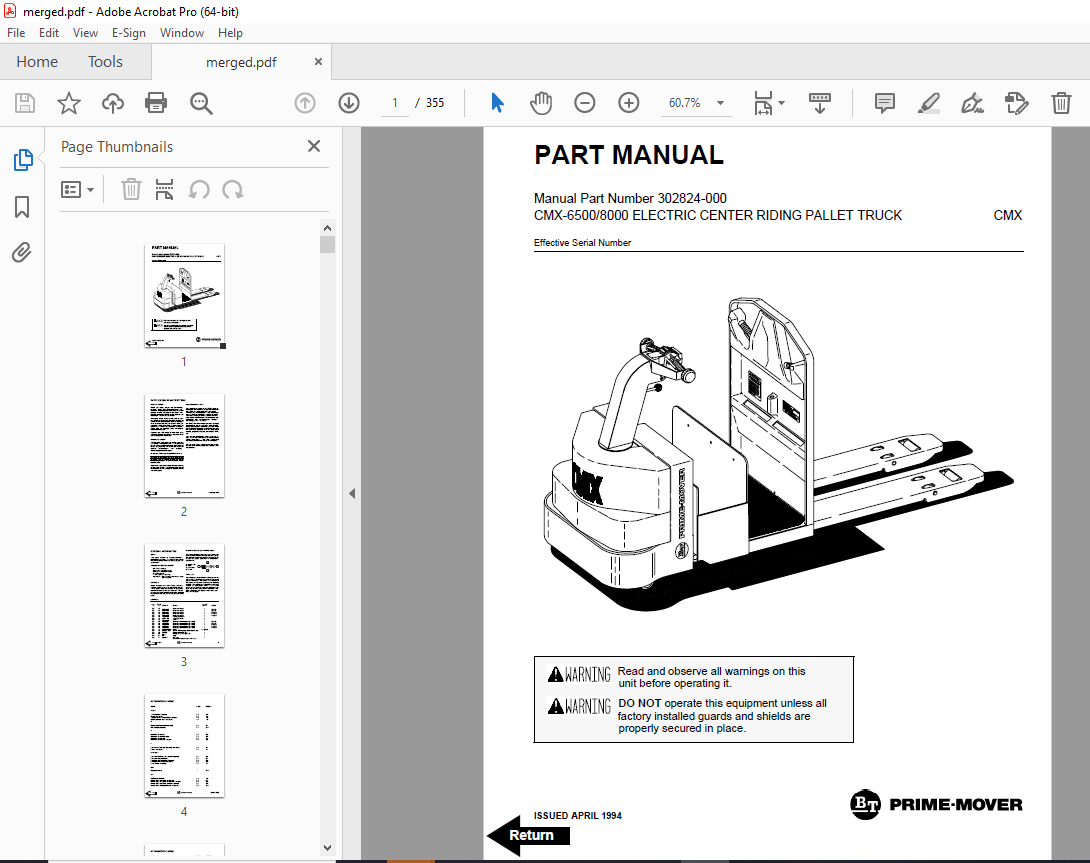Select the Highlight text tool

click(929, 103)
